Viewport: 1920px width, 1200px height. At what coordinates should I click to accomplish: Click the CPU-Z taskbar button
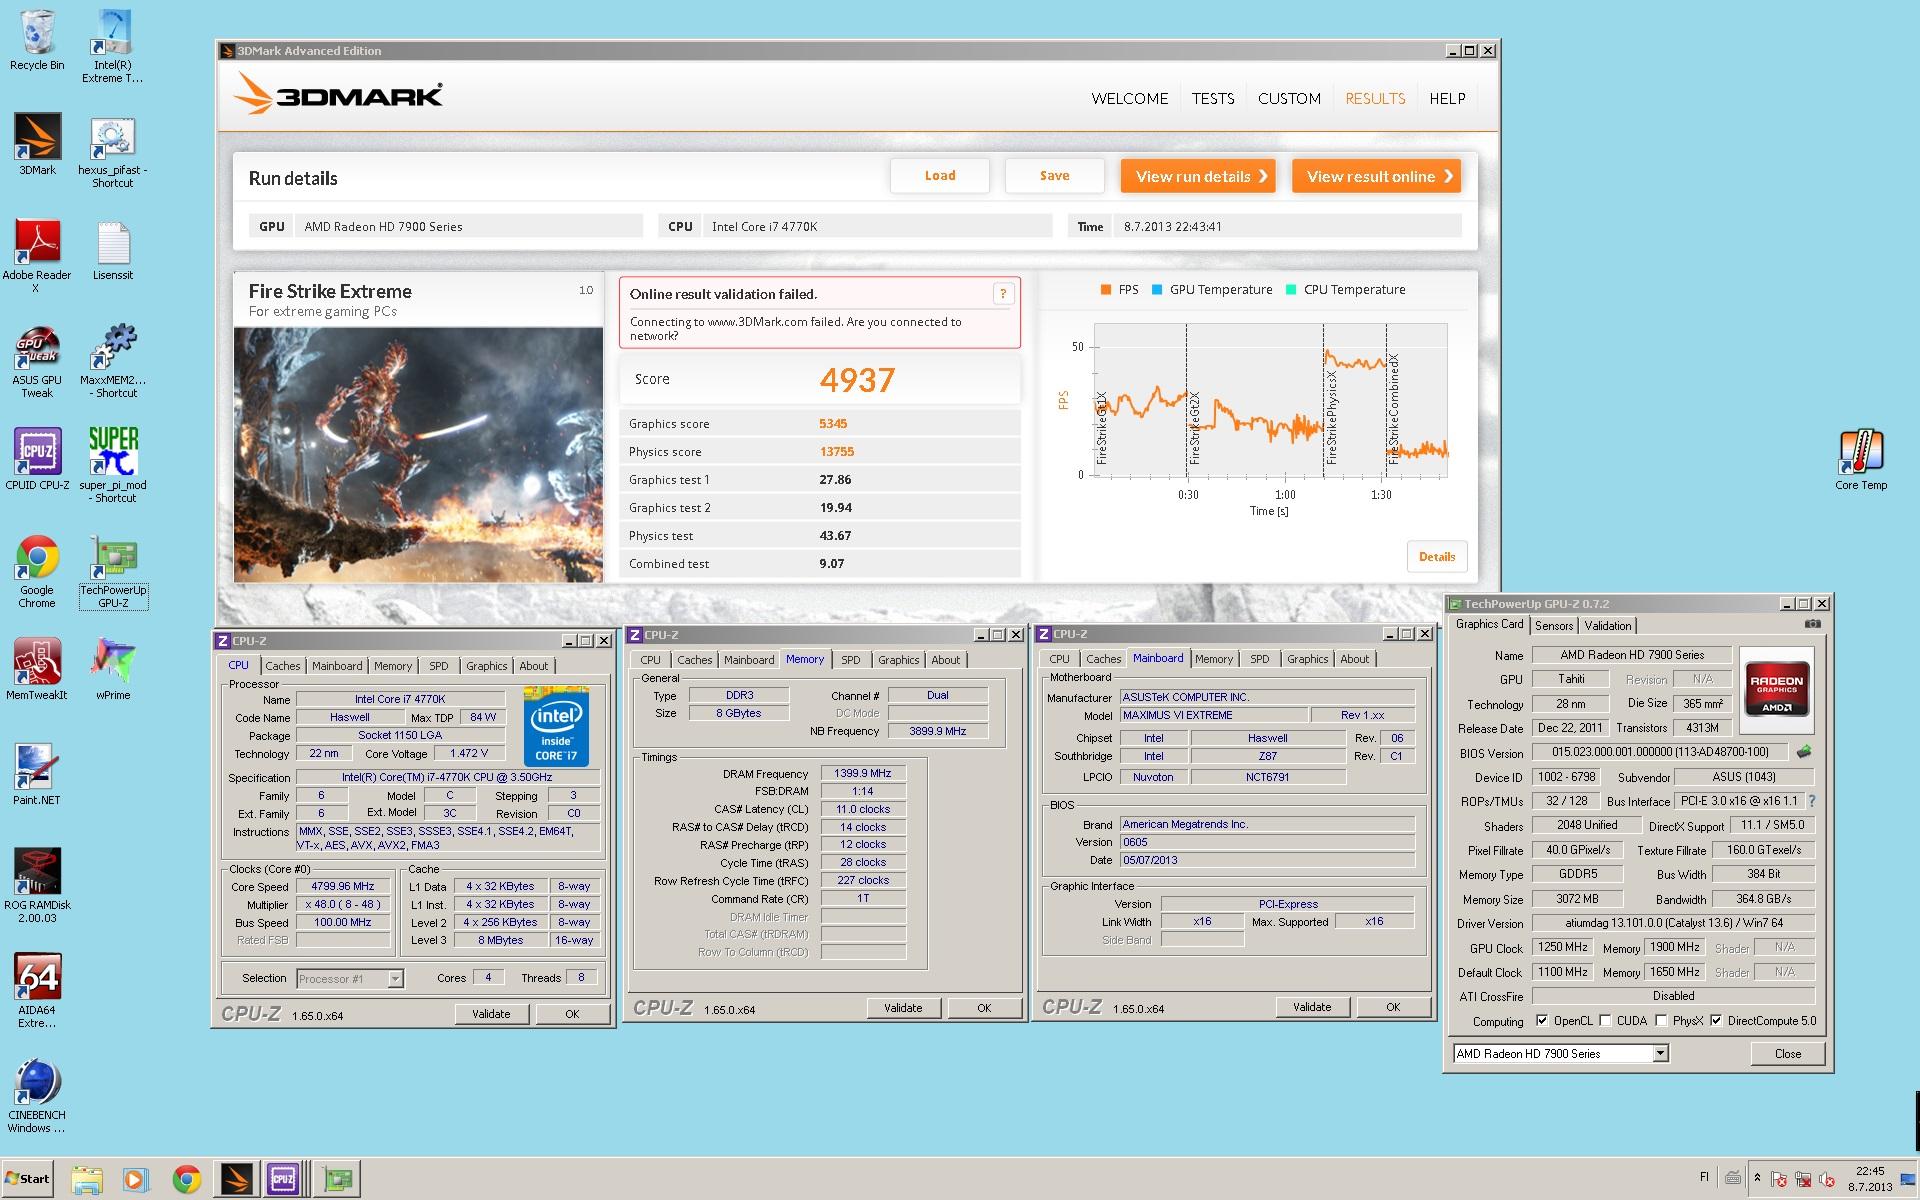pos(283,1180)
